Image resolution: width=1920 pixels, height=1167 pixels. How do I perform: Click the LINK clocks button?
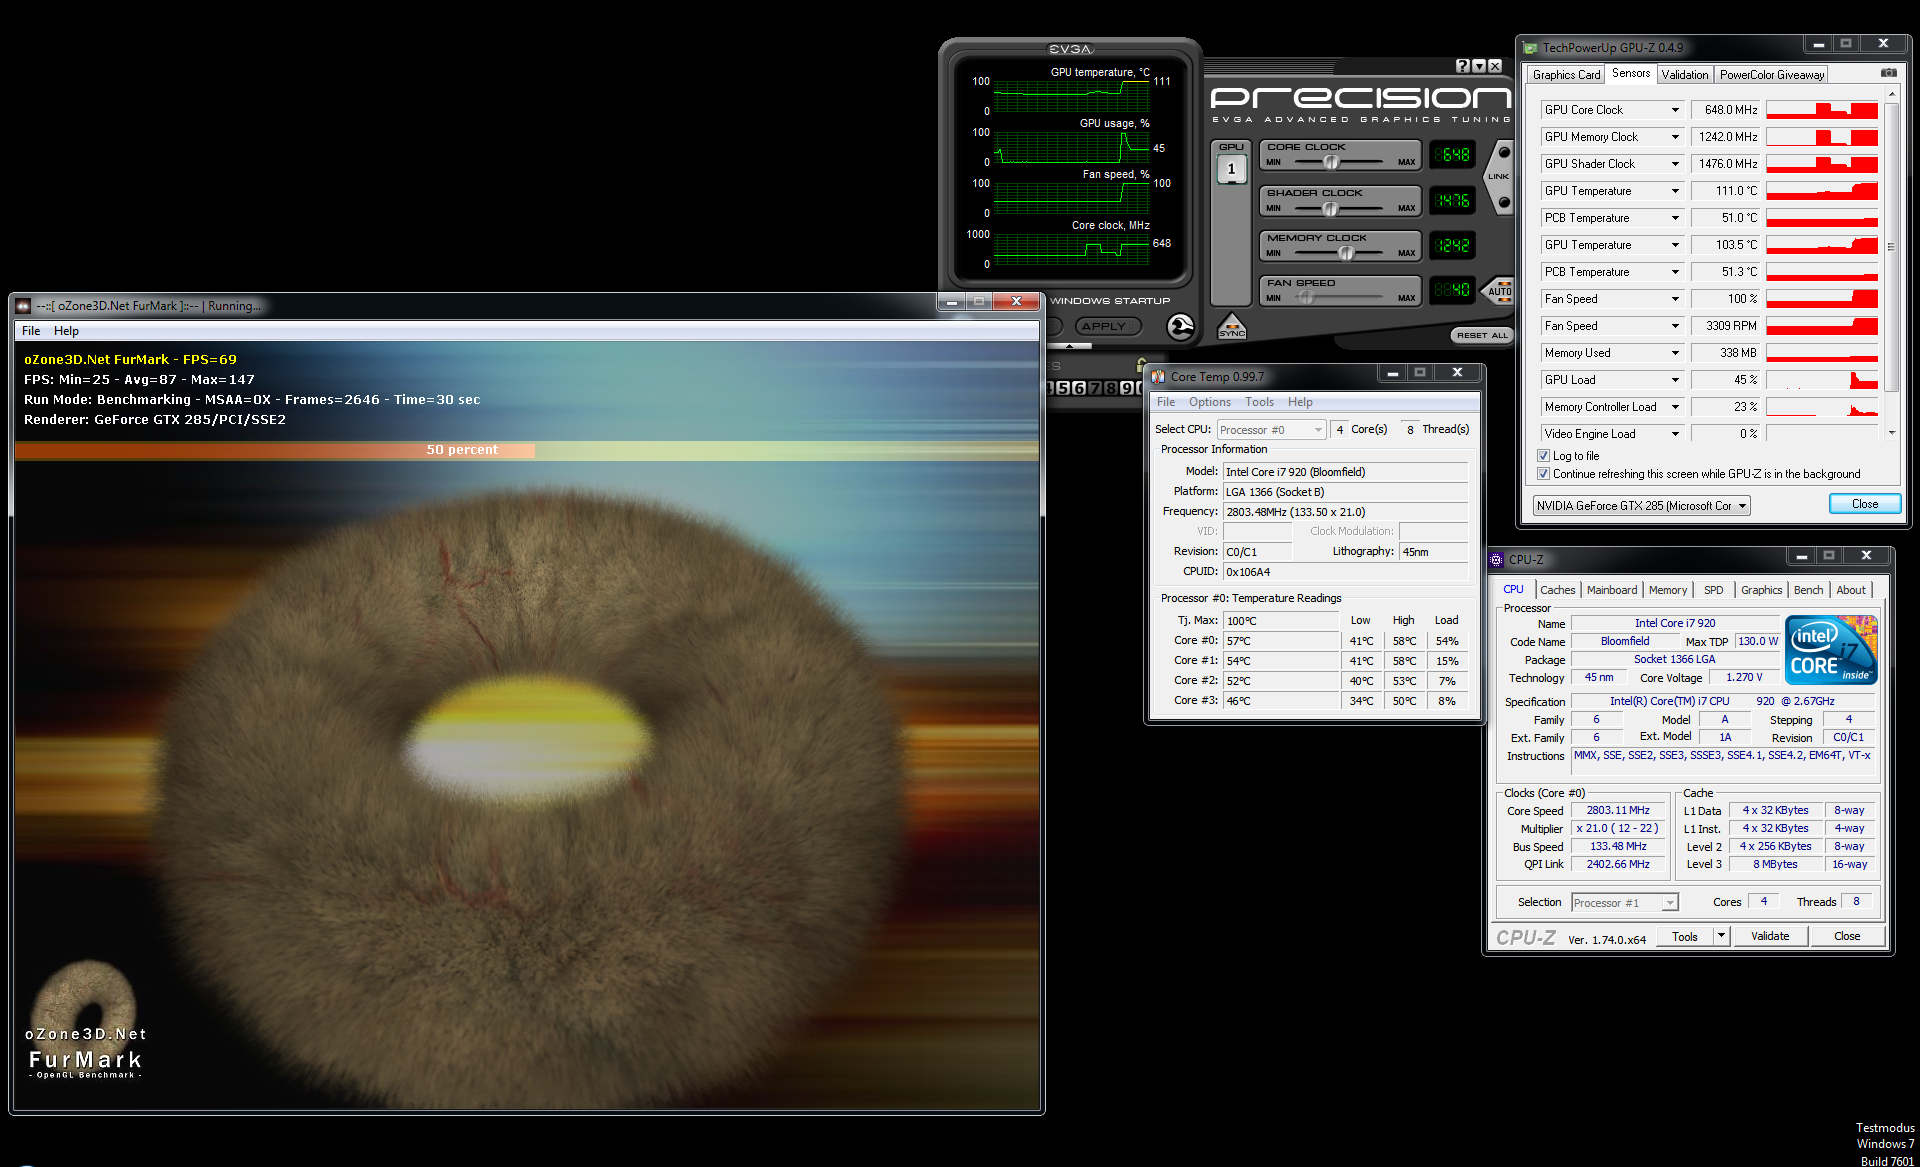(x=1499, y=177)
